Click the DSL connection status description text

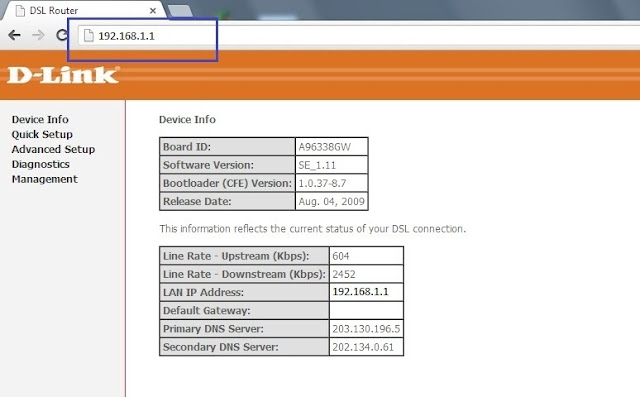click(x=313, y=229)
